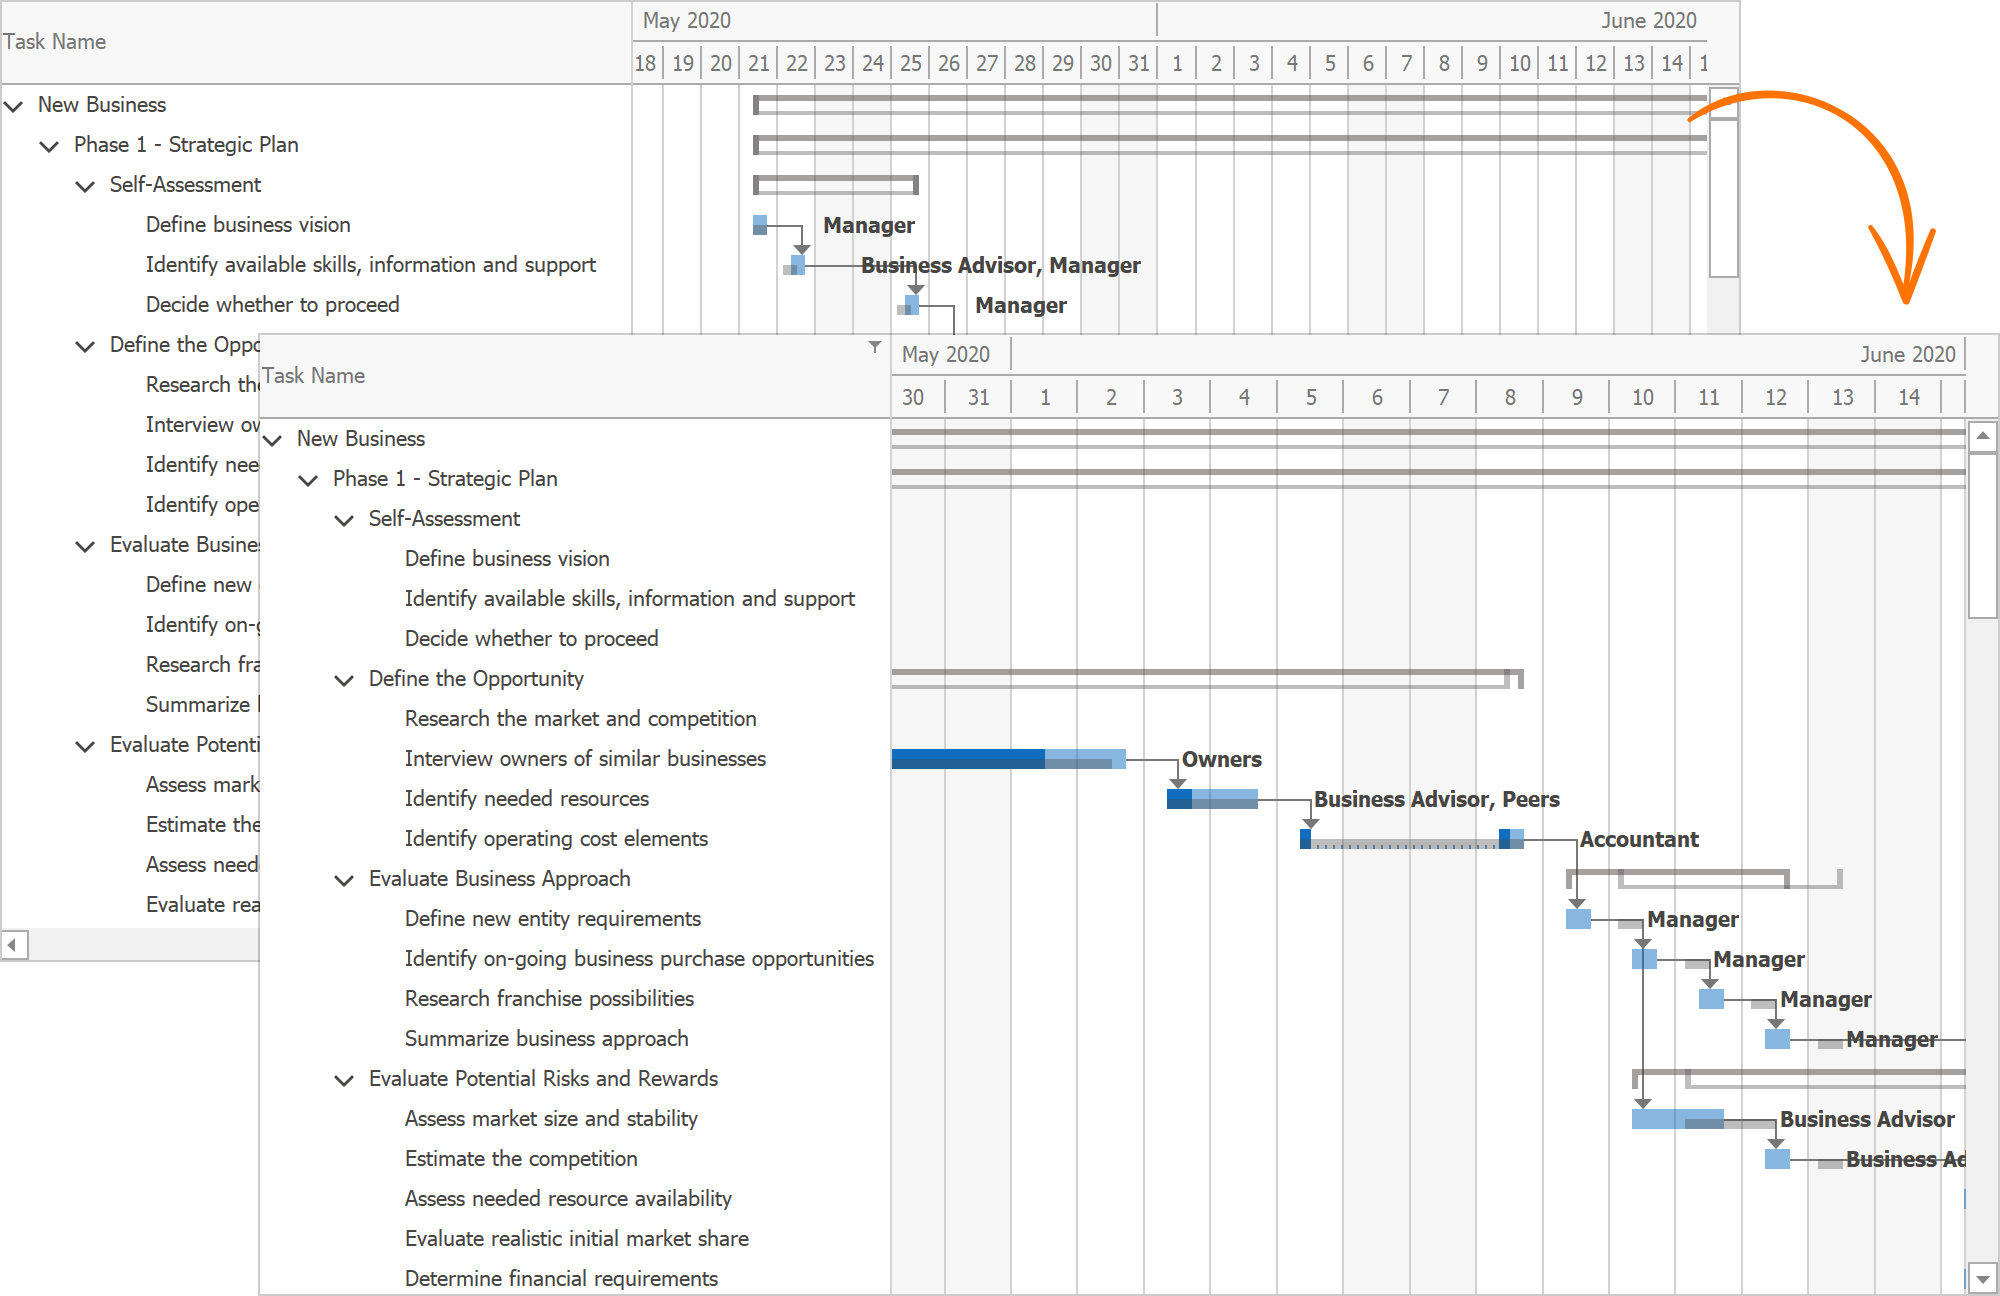This screenshot has width=2000, height=1296.
Task: Collapse Evaluate Potential Risks and Rewards group
Action: 345,1080
